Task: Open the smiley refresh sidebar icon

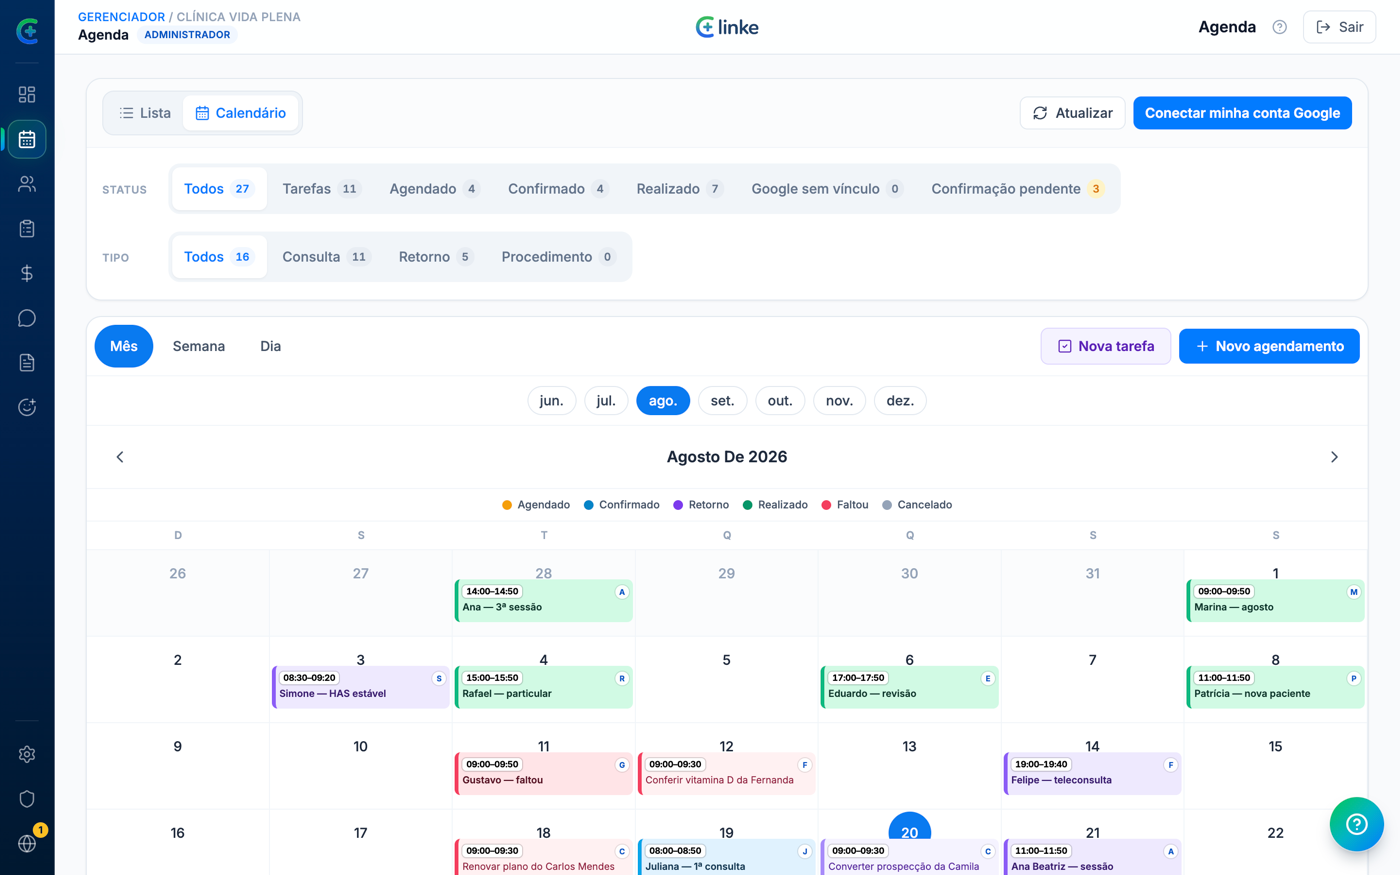Action: (x=27, y=407)
